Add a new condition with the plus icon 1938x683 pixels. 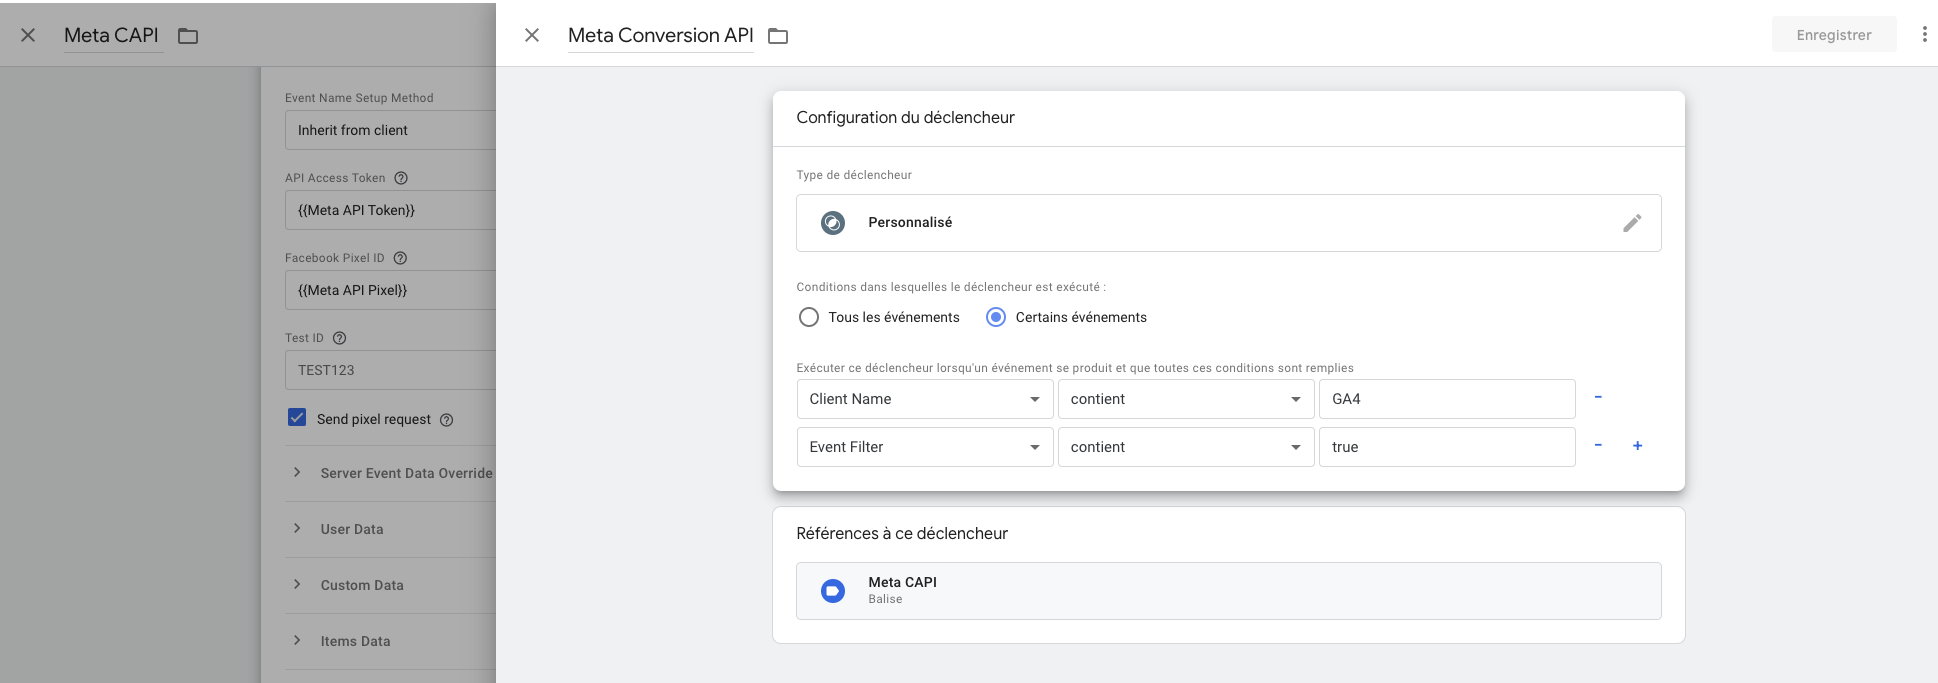coord(1637,446)
